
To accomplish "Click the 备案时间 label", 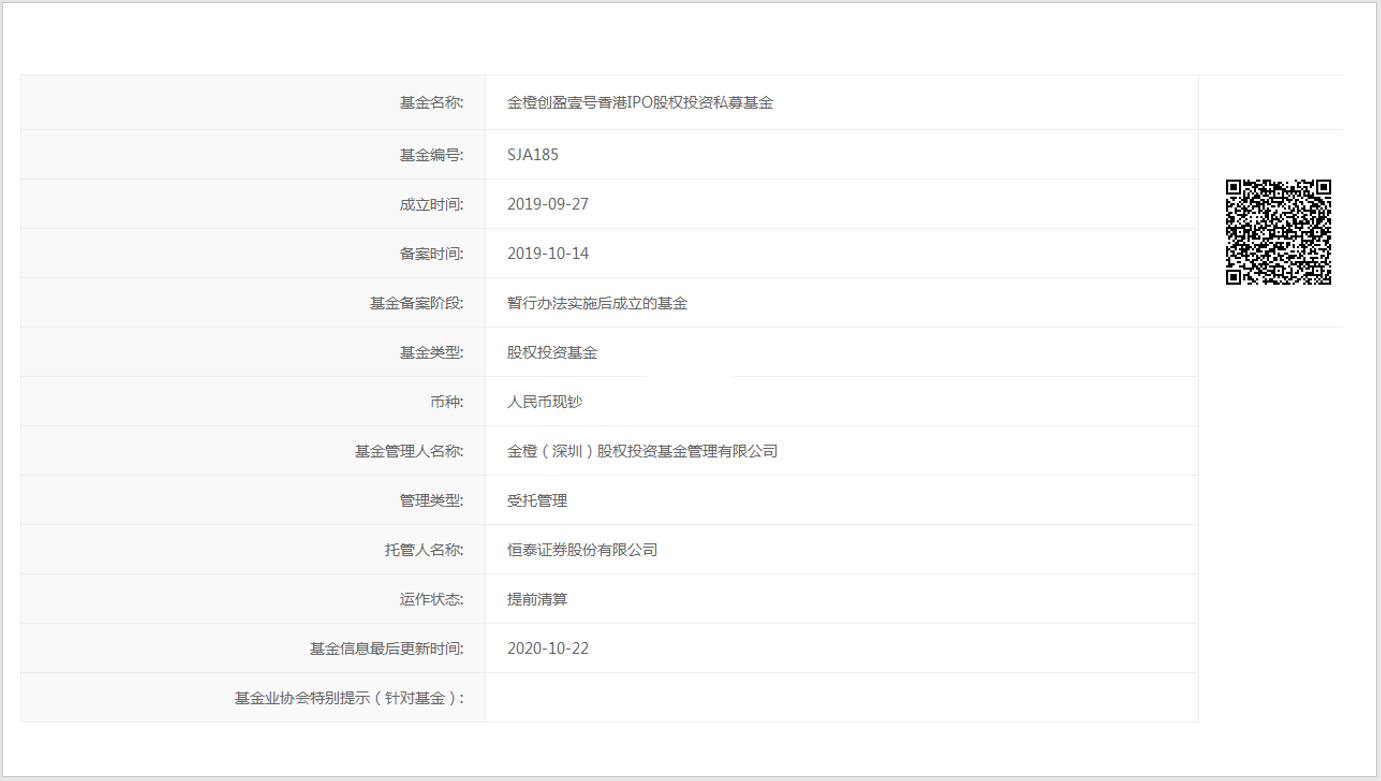I will coord(432,253).
